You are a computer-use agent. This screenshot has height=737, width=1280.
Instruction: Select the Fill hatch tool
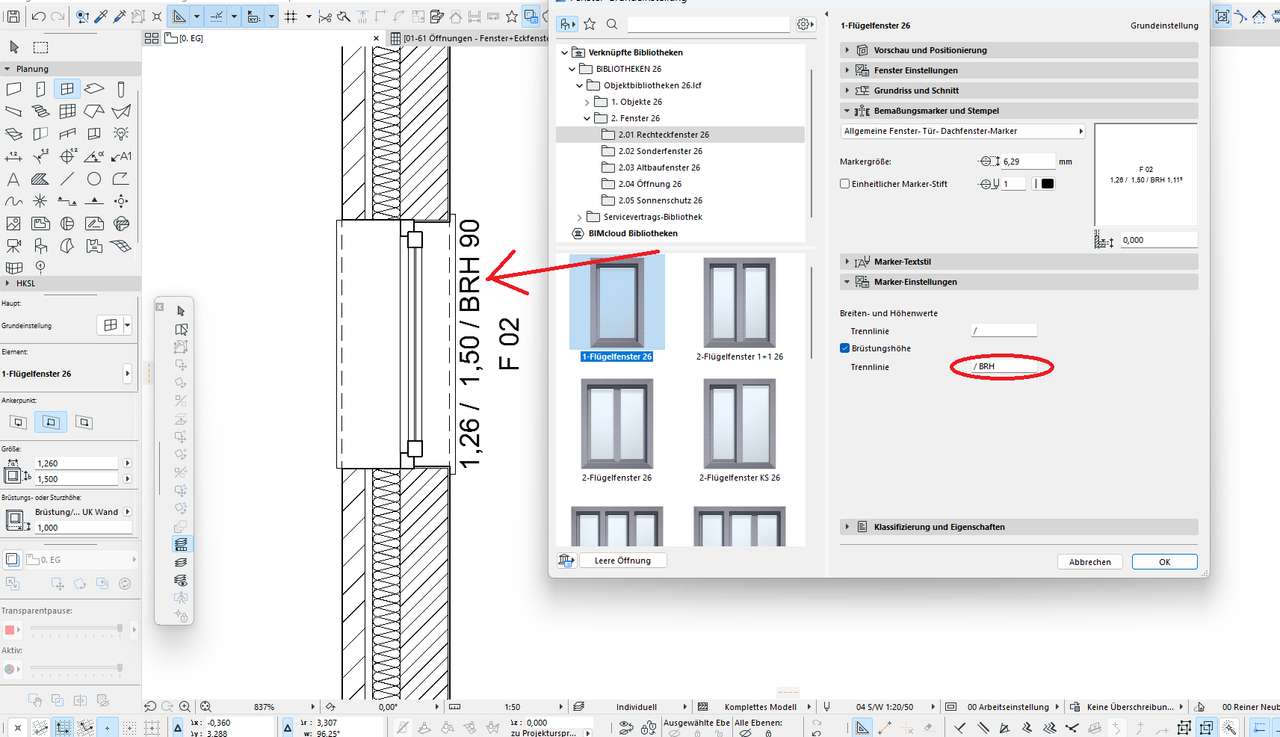(41, 179)
